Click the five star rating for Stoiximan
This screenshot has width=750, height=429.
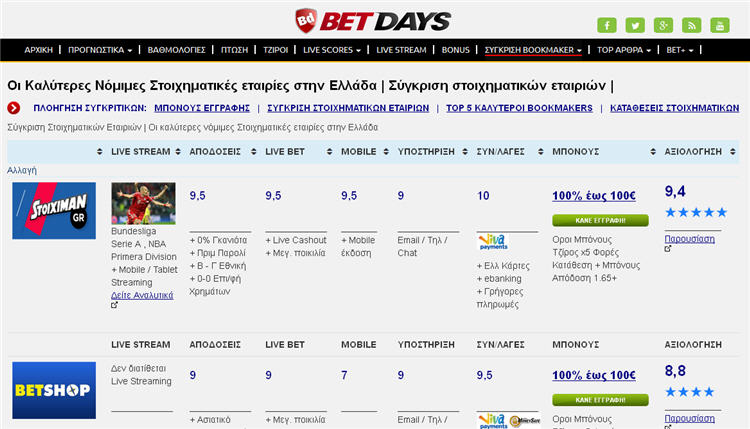pyautogui.click(x=696, y=212)
